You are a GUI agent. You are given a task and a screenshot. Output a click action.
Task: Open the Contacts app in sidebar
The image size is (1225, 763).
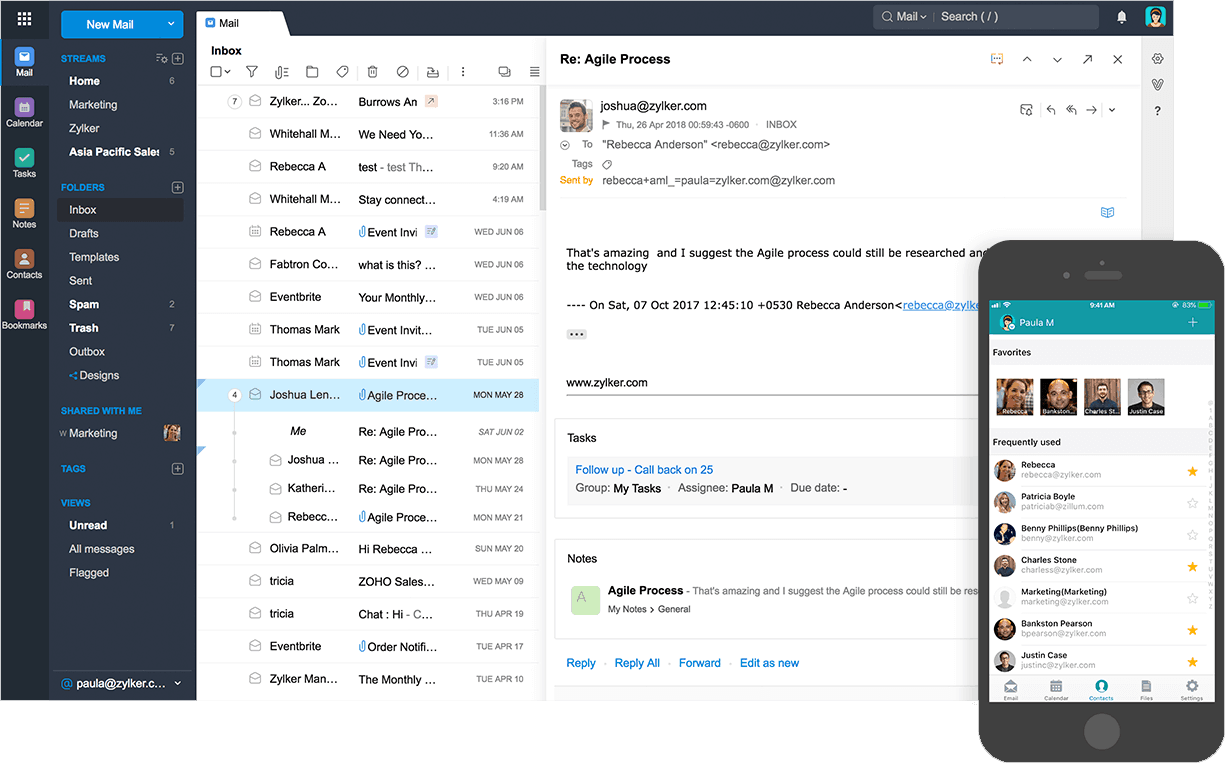tap(24, 264)
